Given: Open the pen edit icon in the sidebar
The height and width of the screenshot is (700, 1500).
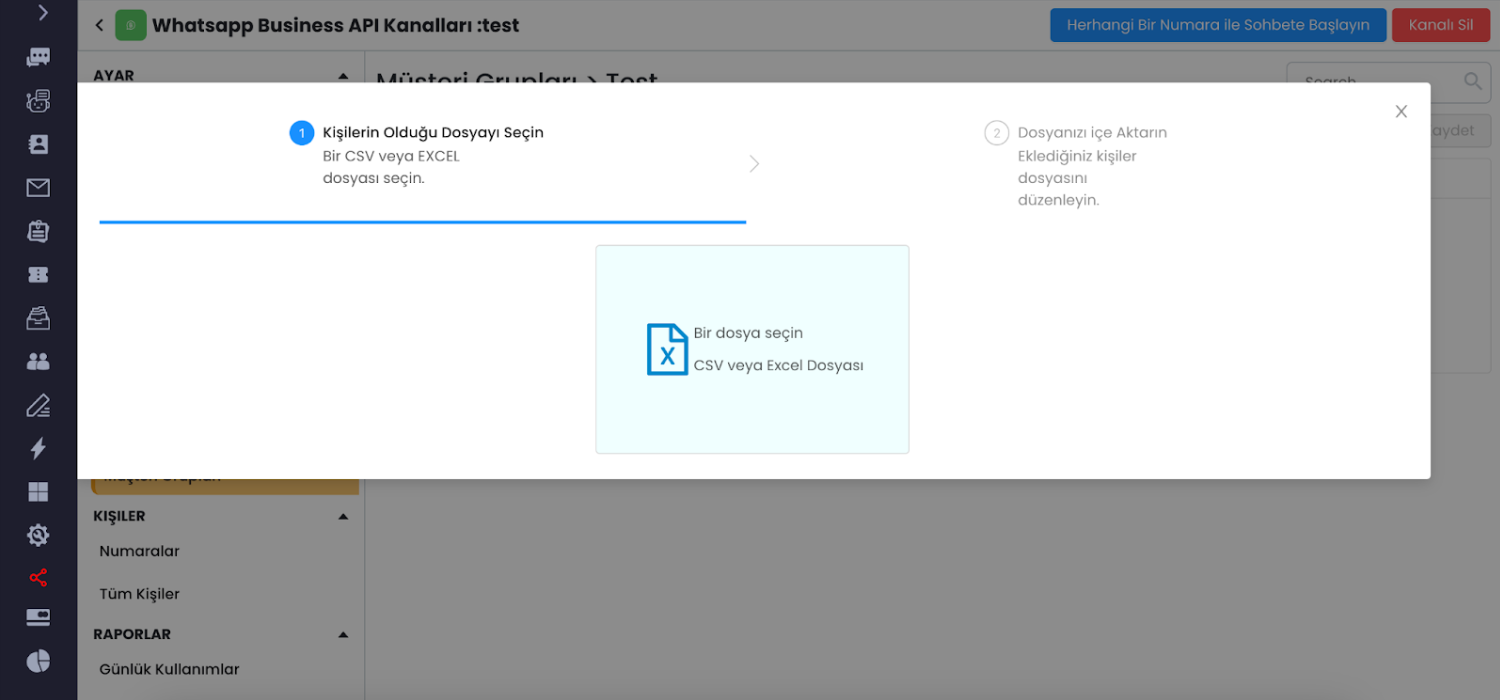Looking at the screenshot, I should click(x=38, y=405).
